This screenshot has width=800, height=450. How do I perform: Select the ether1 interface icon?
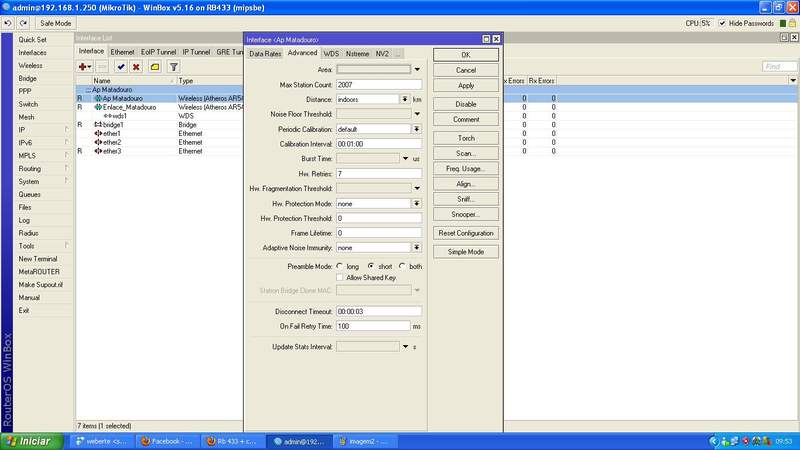[x=98, y=133]
